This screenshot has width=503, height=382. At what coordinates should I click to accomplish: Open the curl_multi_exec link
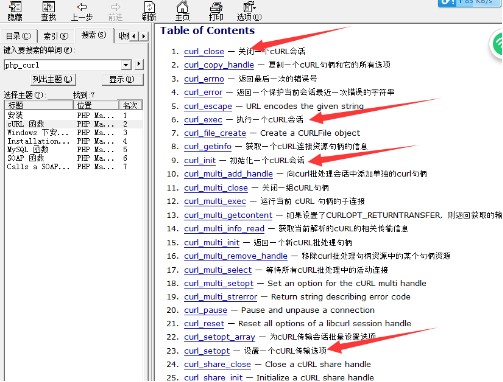(x=215, y=201)
